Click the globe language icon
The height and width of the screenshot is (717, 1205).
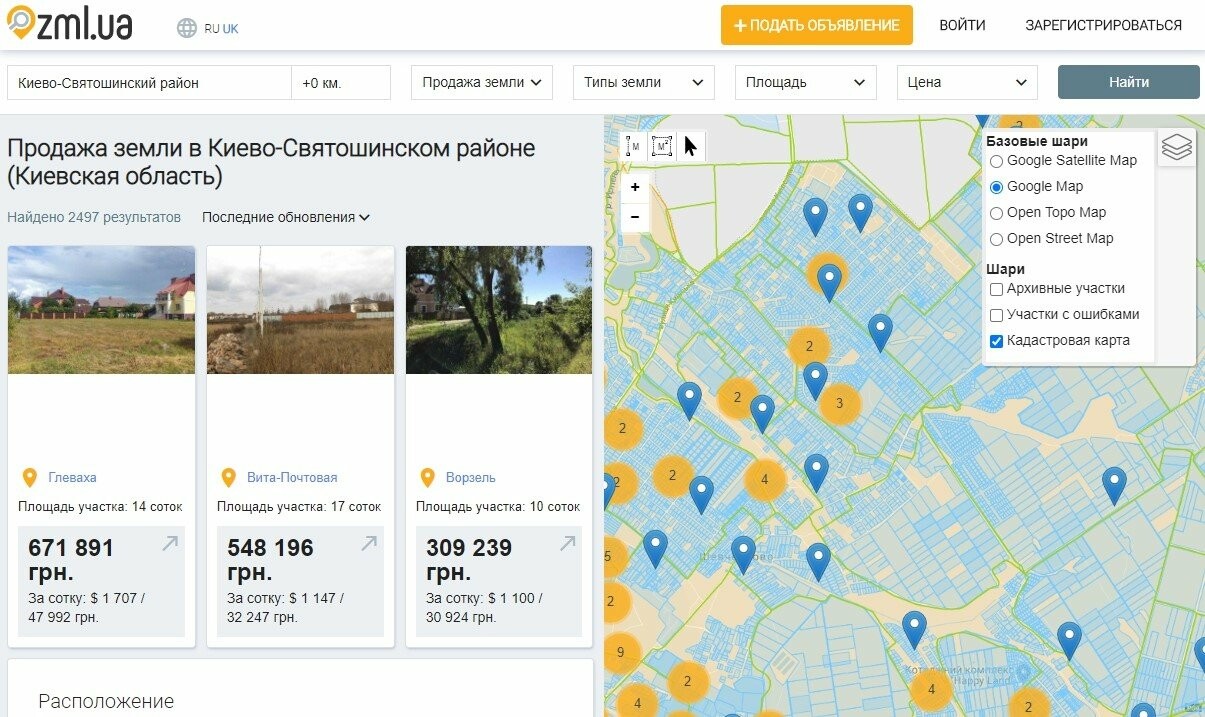pyautogui.click(x=187, y=28)
